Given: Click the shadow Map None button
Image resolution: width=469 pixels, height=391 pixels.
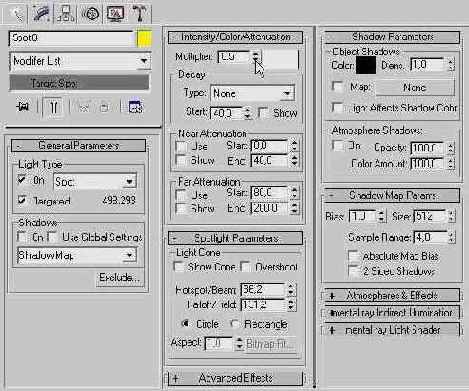Looking at the screenshot, I should pos(415,88).
